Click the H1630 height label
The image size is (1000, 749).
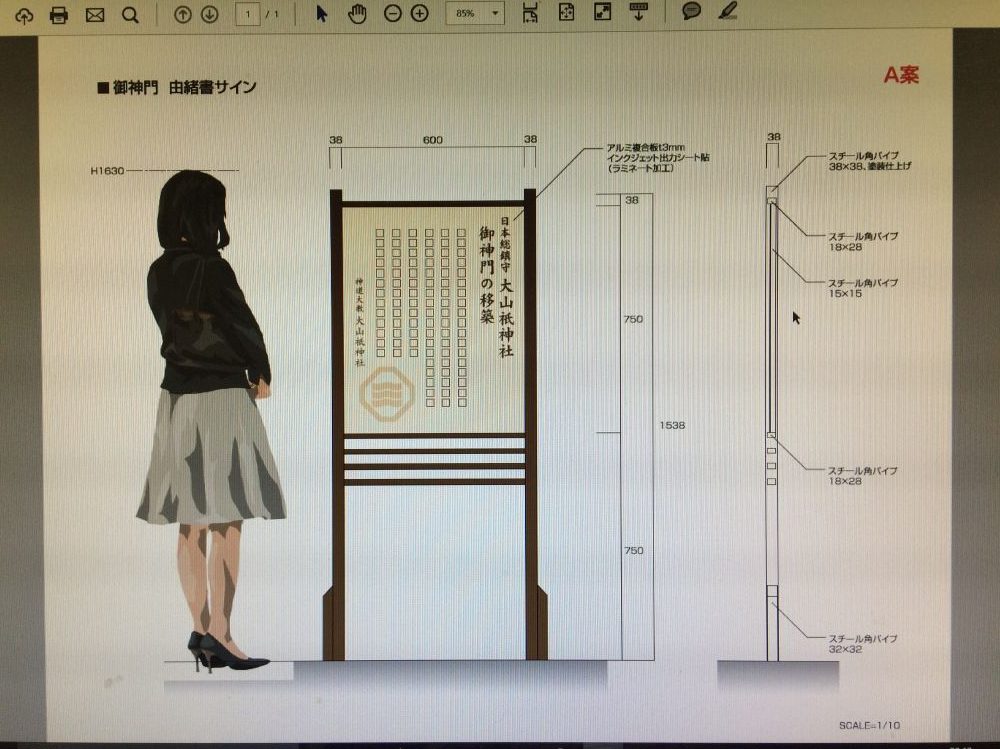point(107,171)
